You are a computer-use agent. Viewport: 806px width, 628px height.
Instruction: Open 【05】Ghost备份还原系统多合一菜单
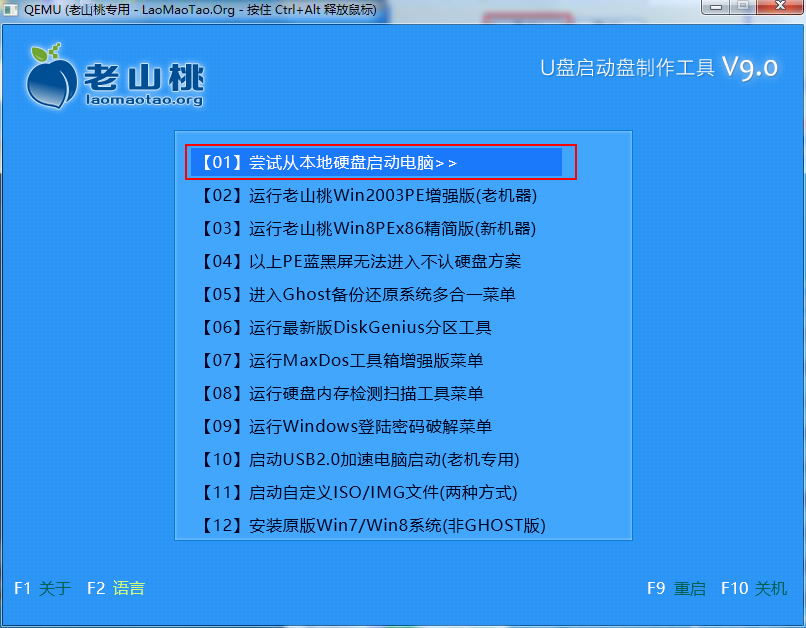357,294
